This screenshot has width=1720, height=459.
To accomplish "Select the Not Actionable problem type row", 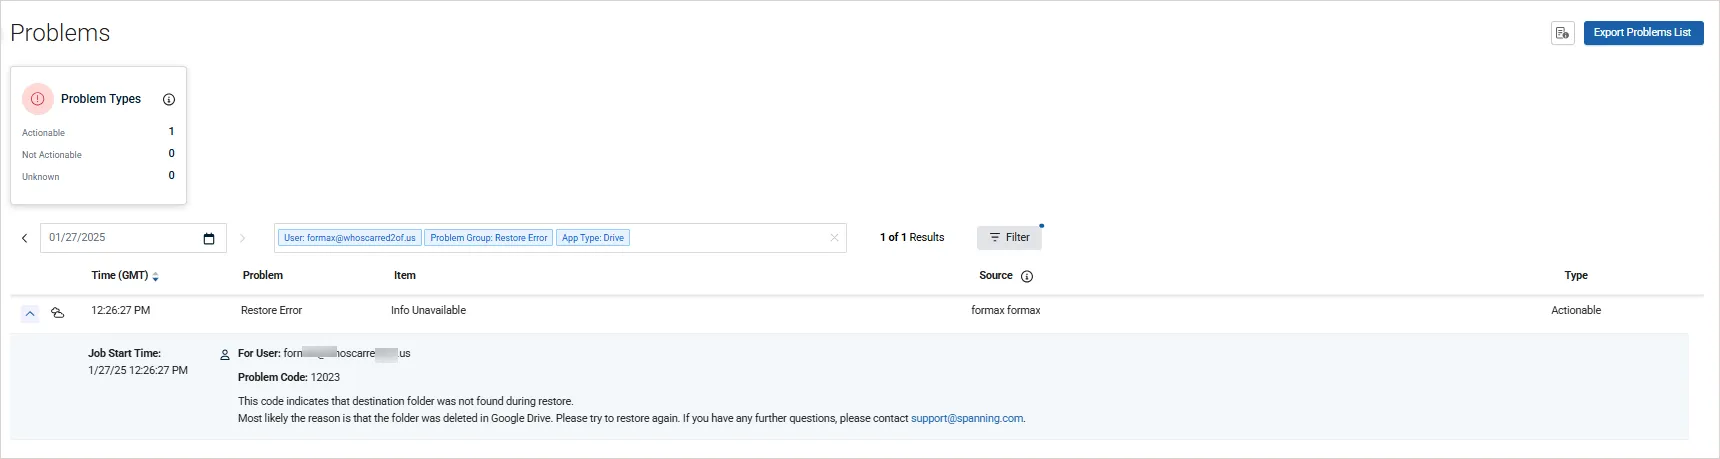I will 98,154.
